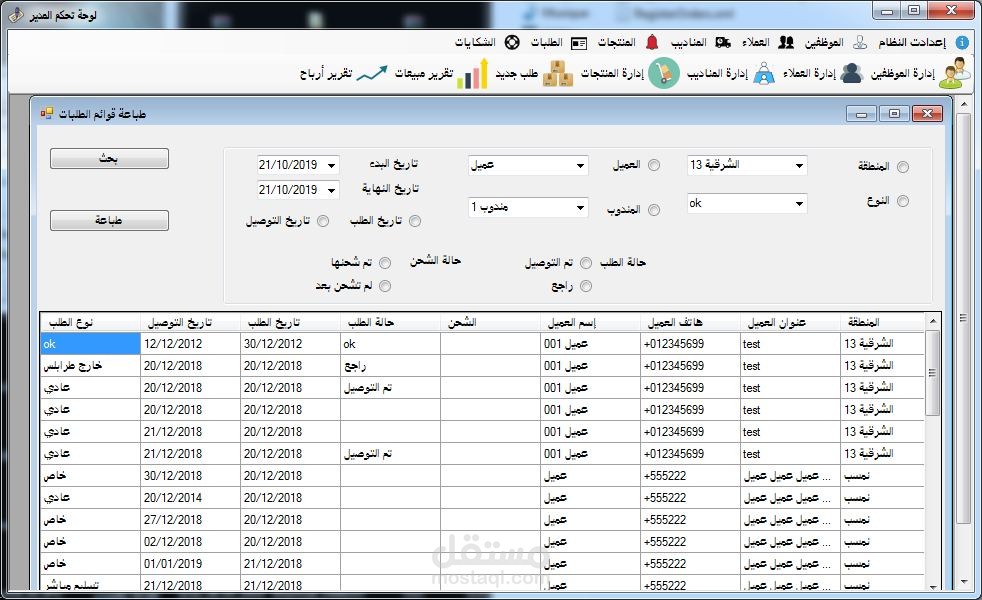Click the طلب جديد toolbar label

[517, 73]
